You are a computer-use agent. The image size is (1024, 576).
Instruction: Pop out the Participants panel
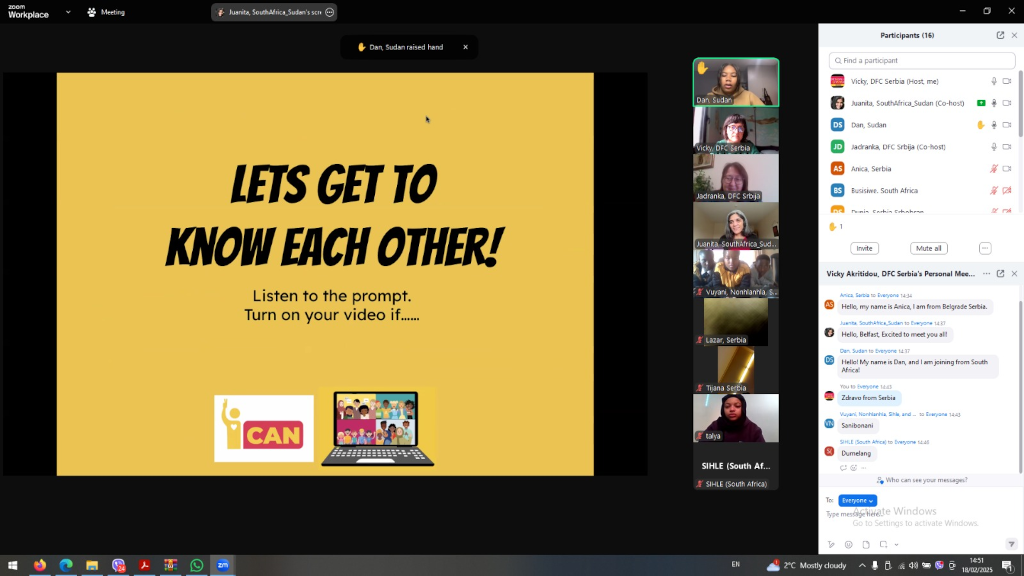(x=1000, y=35)
